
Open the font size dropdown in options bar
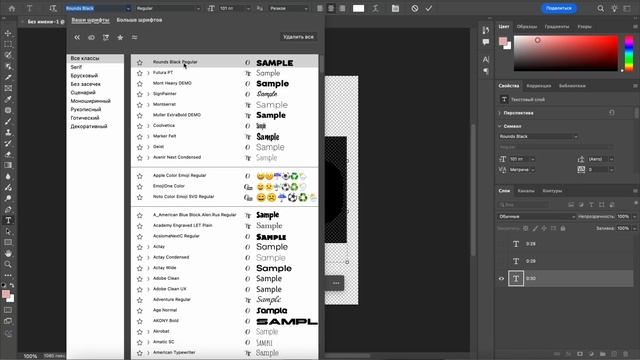[248, 9]
